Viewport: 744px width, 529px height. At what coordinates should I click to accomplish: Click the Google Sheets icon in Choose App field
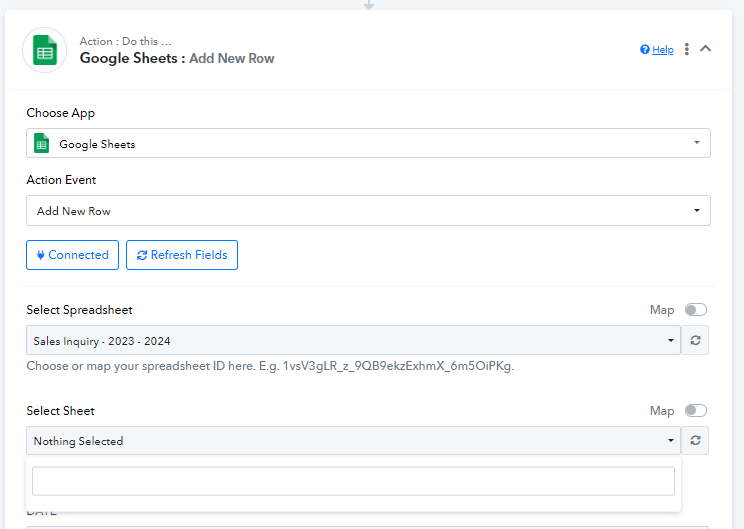point(42,143)
